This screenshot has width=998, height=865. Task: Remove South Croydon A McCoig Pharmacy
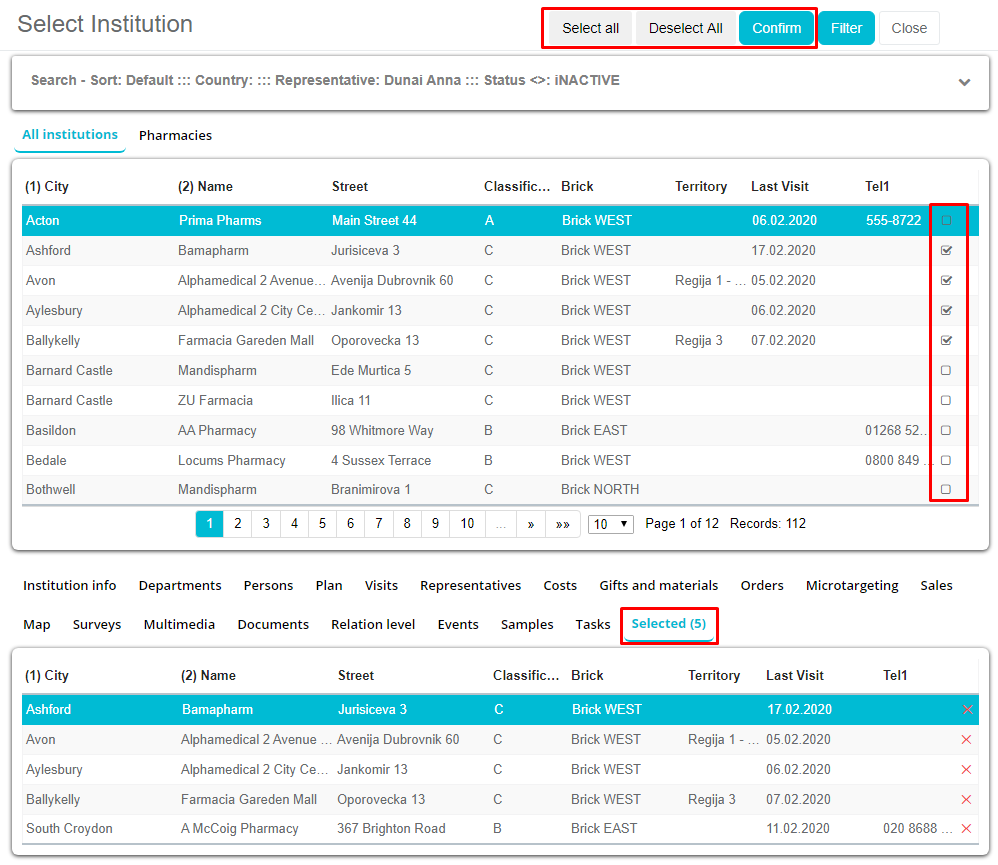[966, 829]
